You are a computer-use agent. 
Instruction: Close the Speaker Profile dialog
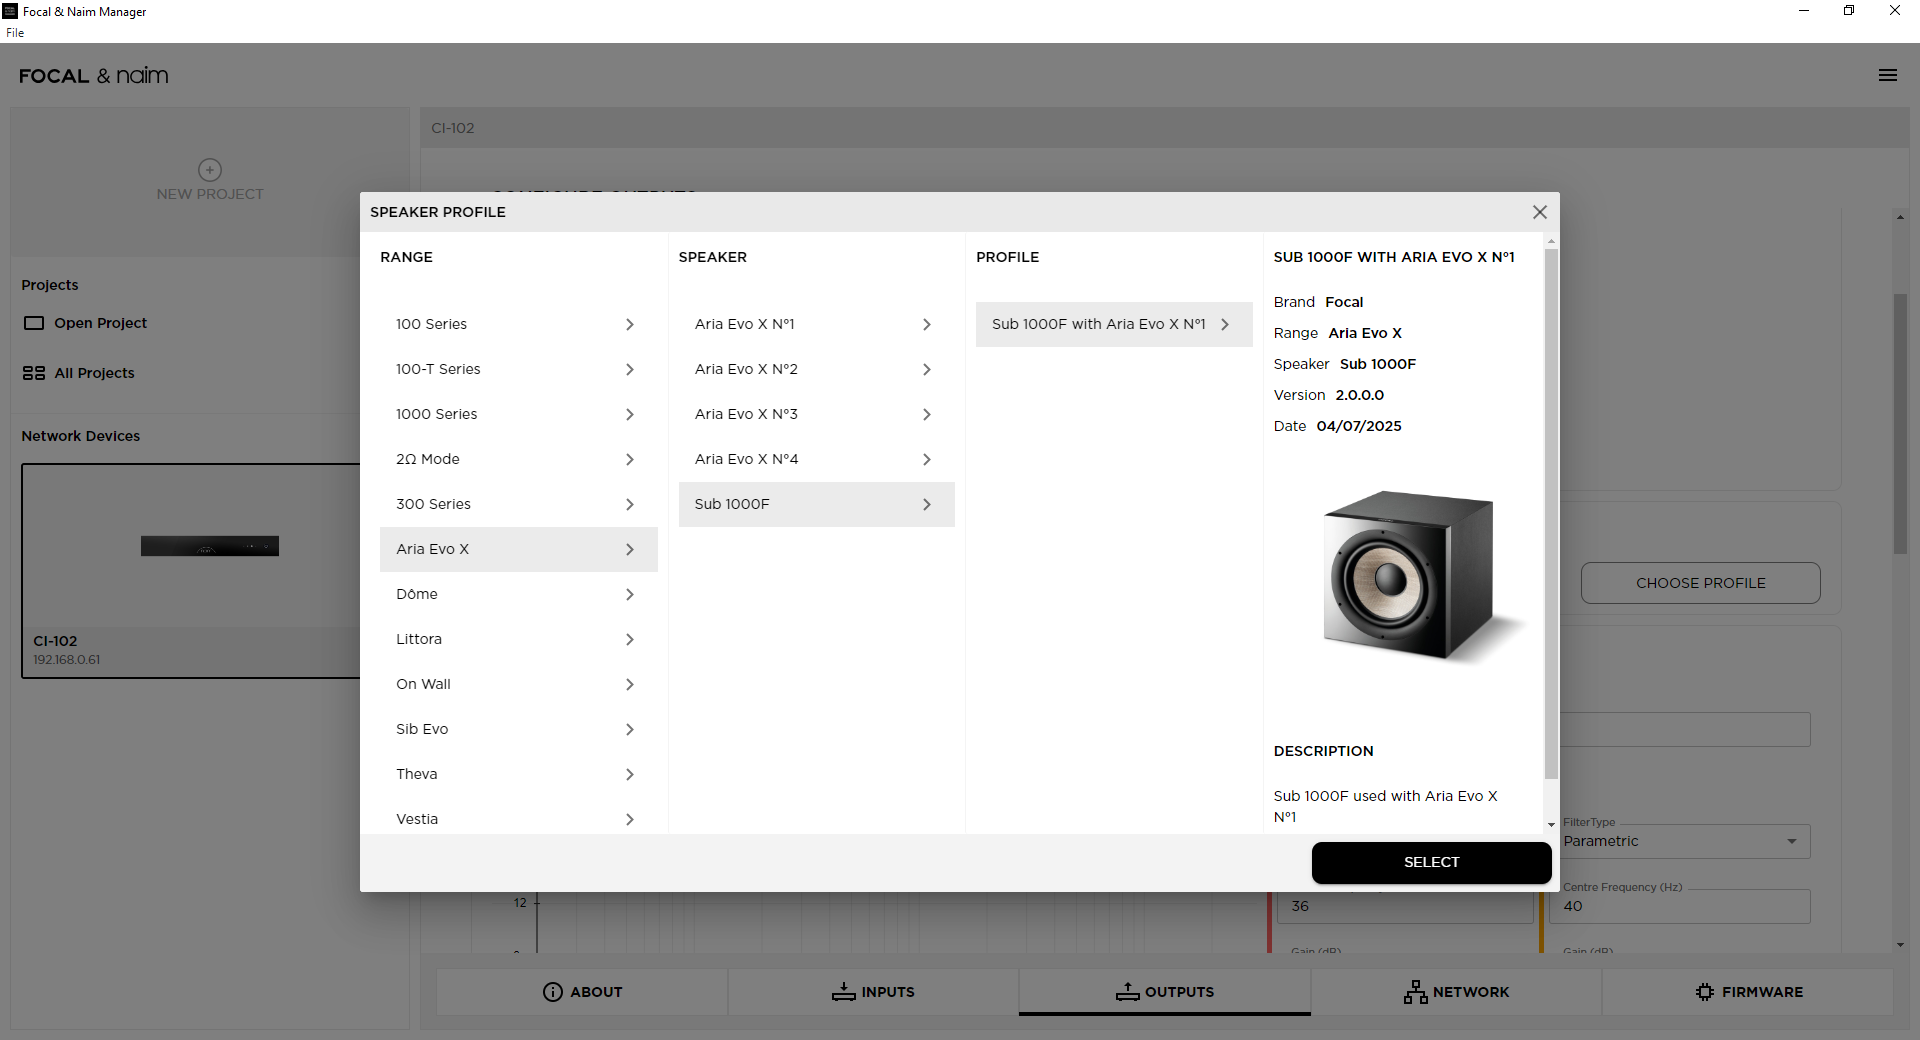pyautogui.click(x=1539, y=212)
